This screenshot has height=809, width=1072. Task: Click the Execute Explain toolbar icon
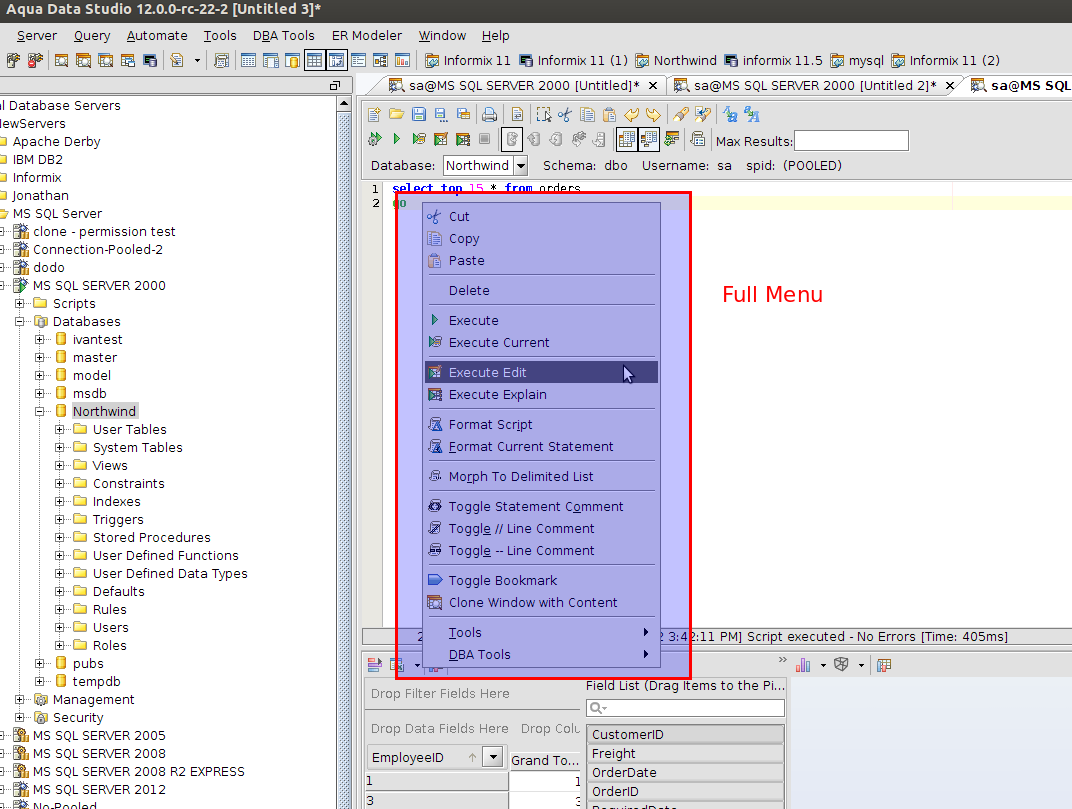point(463,140)
